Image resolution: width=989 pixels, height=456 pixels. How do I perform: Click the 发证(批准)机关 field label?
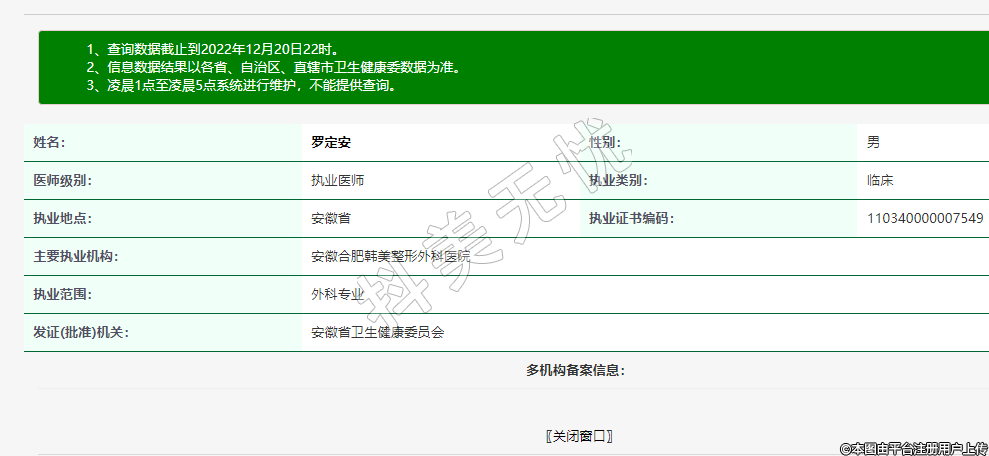pos(80,333)
